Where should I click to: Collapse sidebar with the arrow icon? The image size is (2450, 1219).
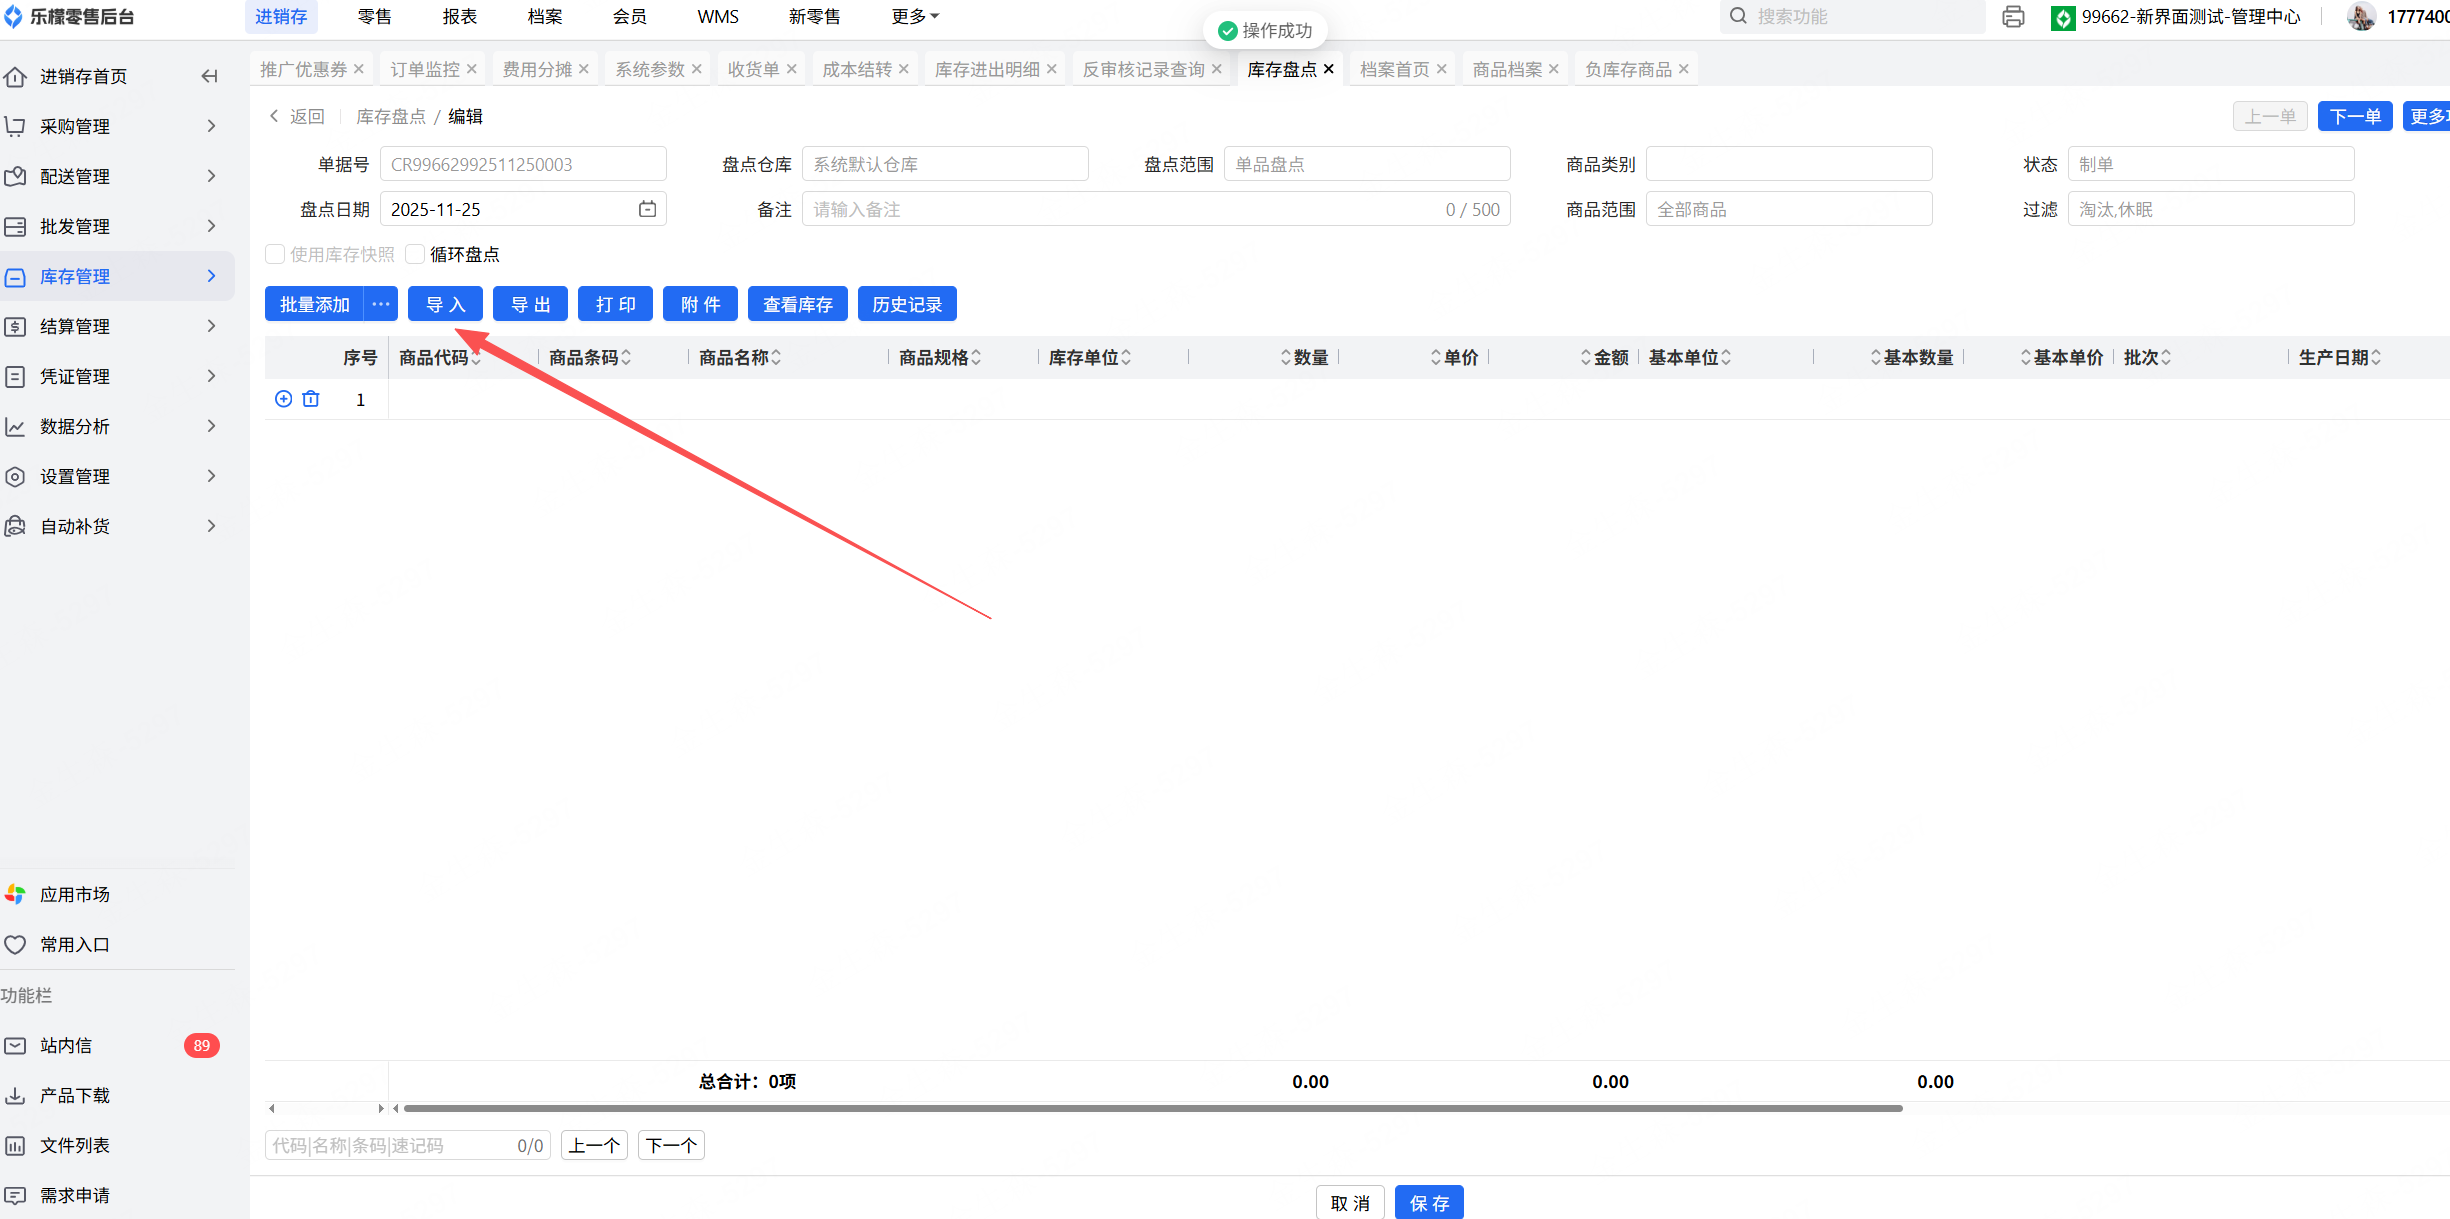tap(209, 76)
